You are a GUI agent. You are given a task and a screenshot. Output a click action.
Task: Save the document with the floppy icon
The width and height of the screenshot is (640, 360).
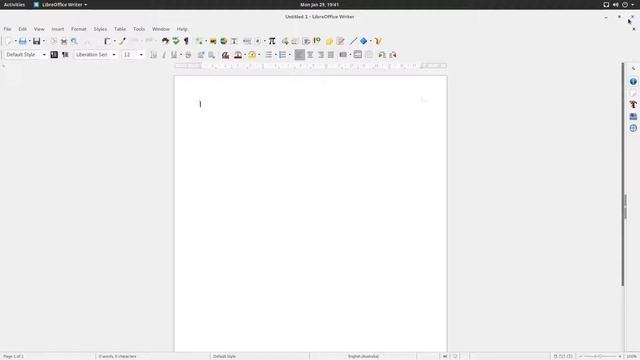(37, 41)
